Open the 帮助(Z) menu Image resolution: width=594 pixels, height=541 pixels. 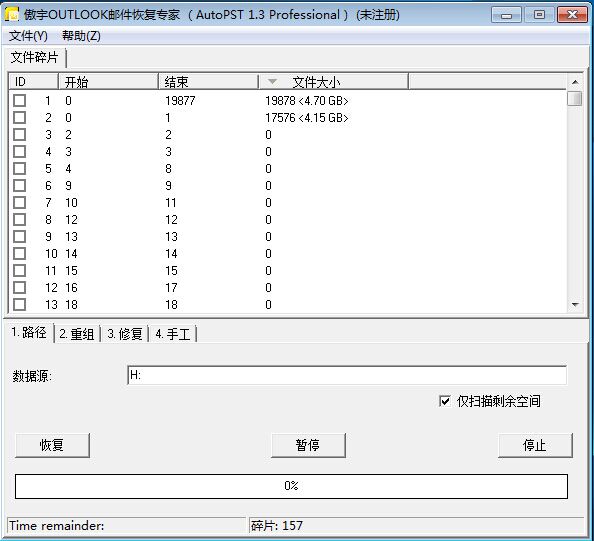pos(81,36)
